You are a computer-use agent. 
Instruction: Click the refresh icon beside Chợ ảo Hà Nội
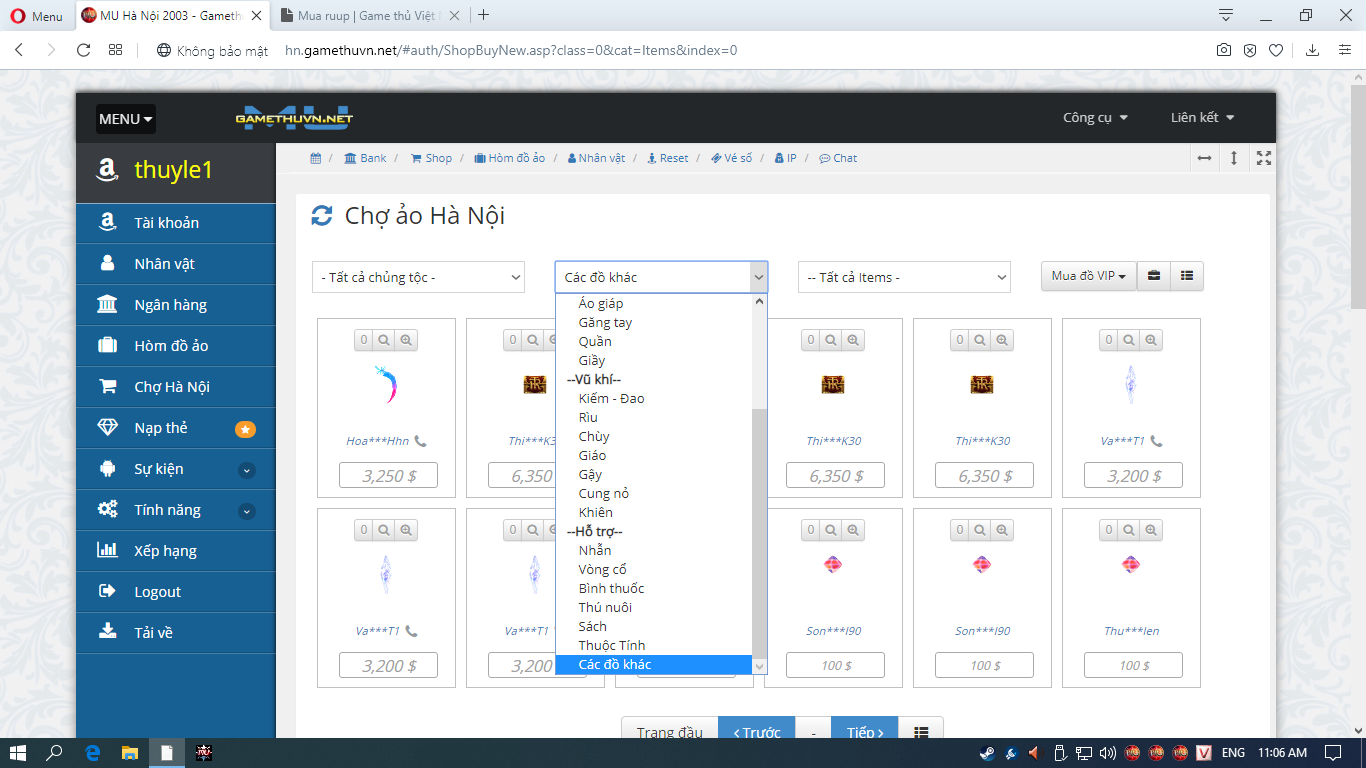click(x=321, y=215)
